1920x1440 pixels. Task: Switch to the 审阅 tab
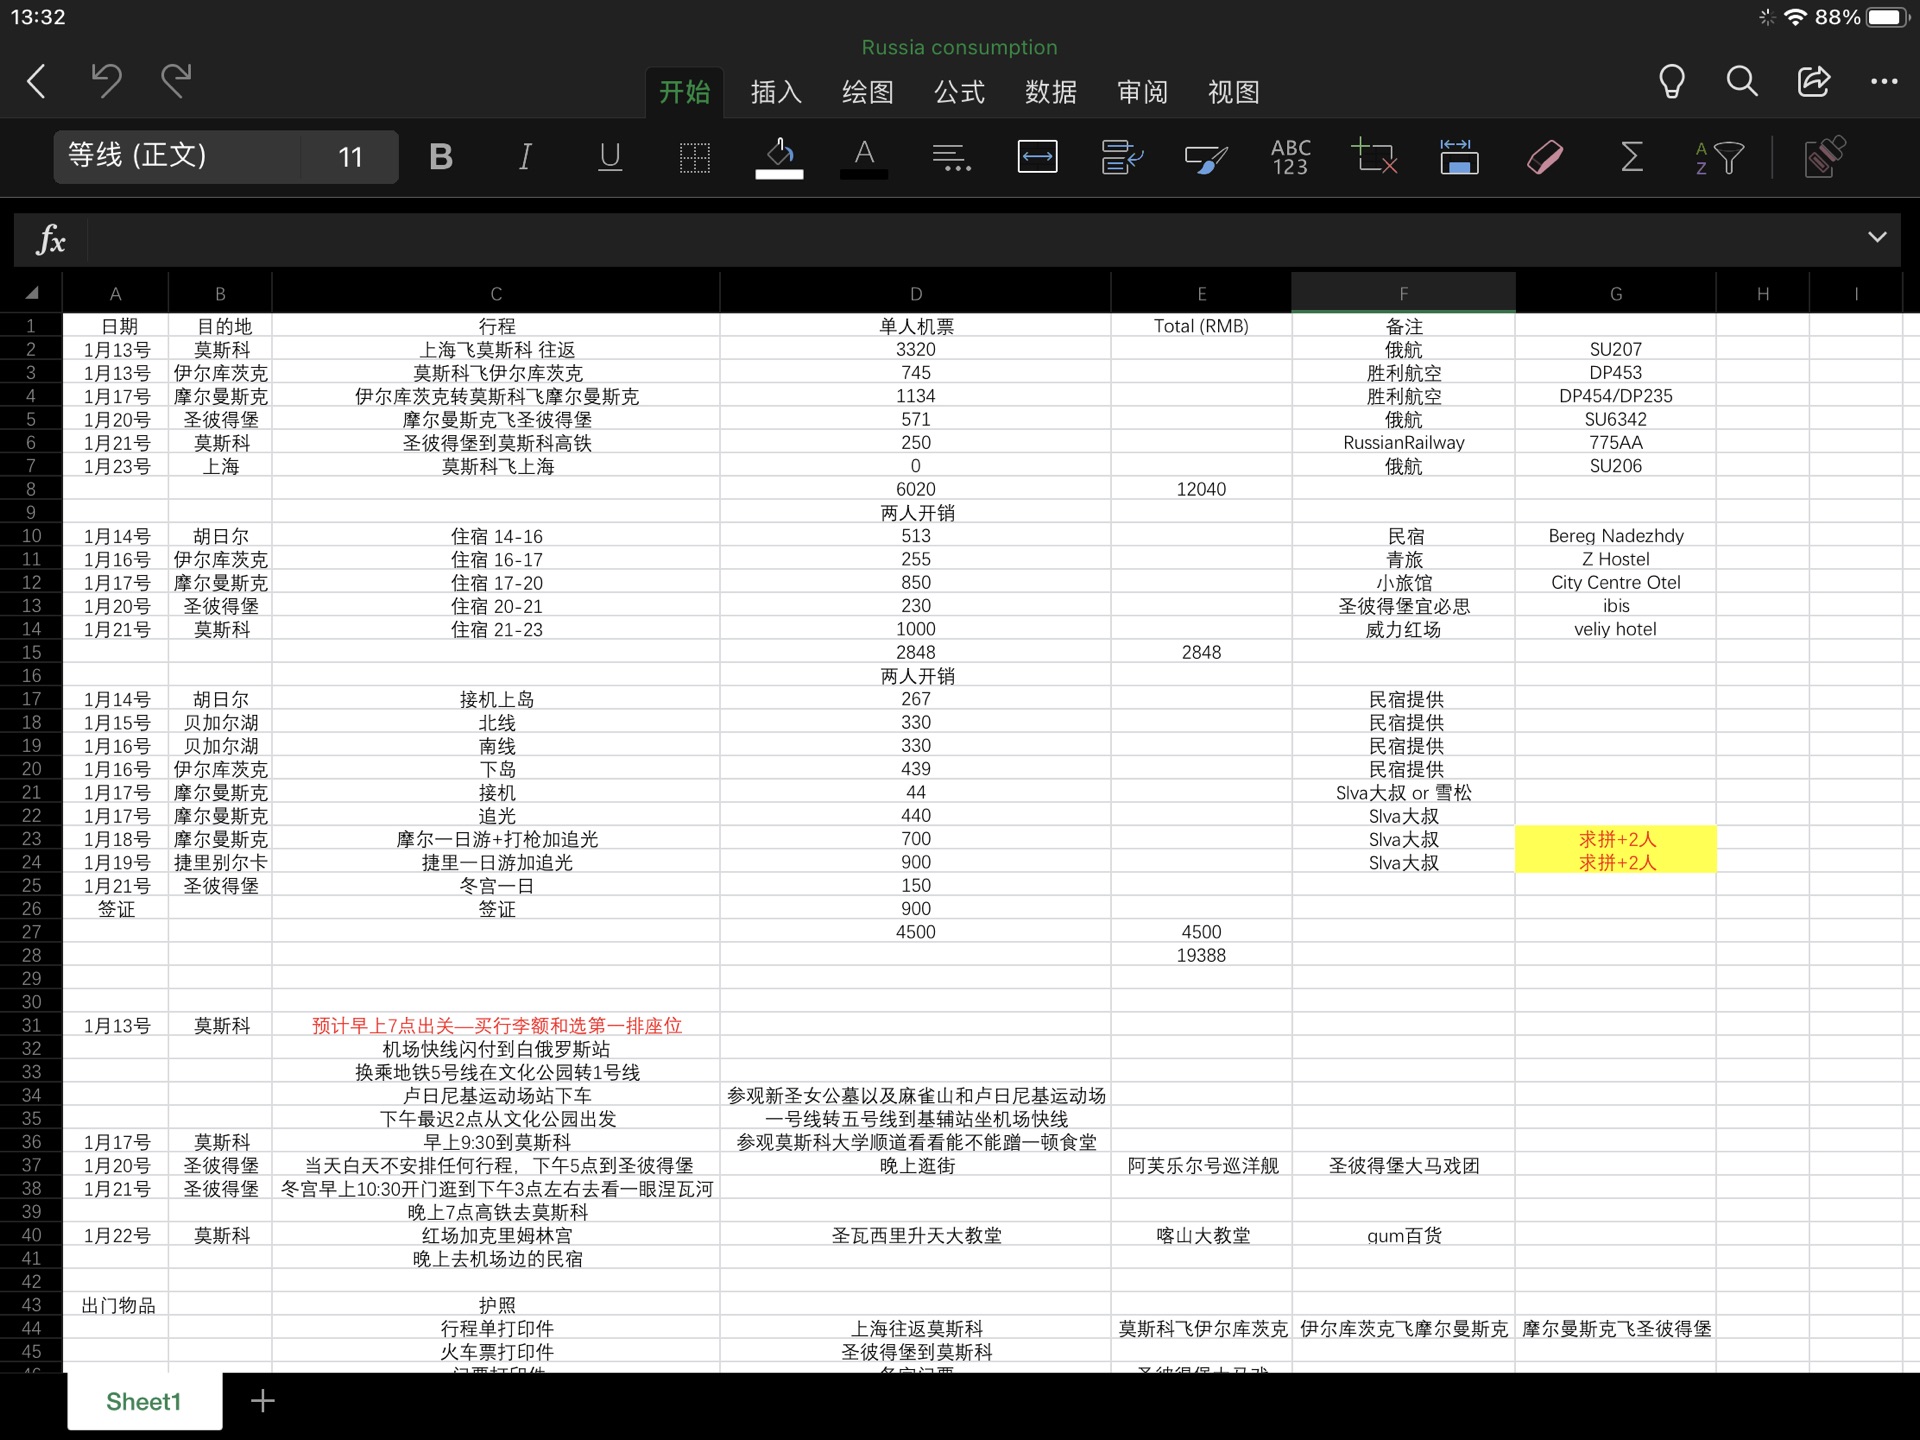1142,92
